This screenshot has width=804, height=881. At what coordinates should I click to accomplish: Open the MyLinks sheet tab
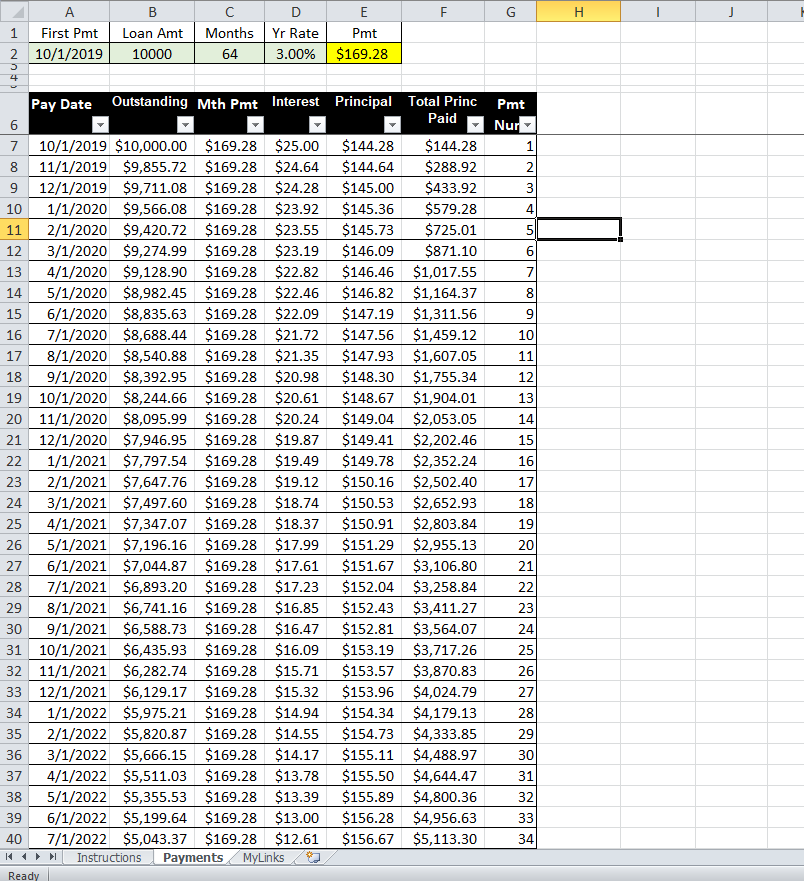pos(264,857)
